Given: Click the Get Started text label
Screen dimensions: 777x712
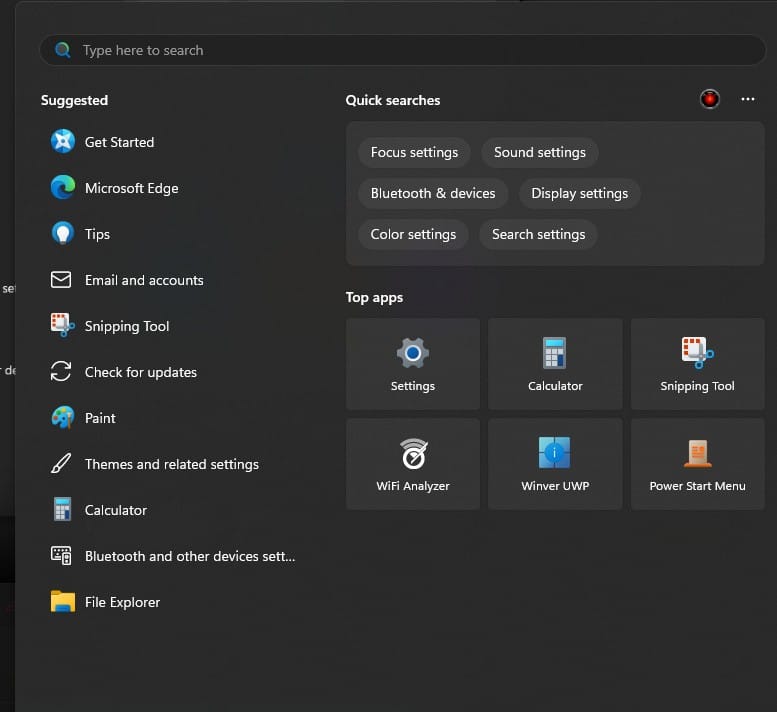Looking at the screenshot, I should pyautogui.click(x=119, y=142).
